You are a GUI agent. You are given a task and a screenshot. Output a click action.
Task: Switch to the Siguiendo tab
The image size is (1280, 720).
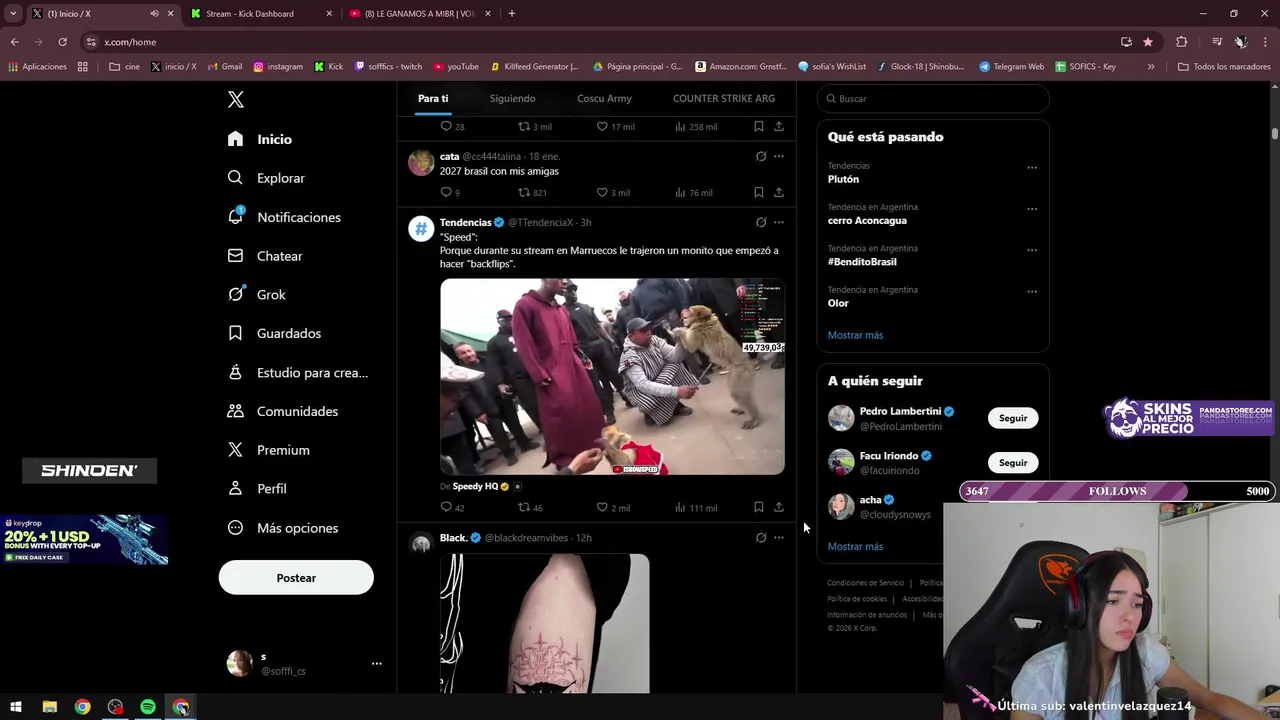point(512,99)
